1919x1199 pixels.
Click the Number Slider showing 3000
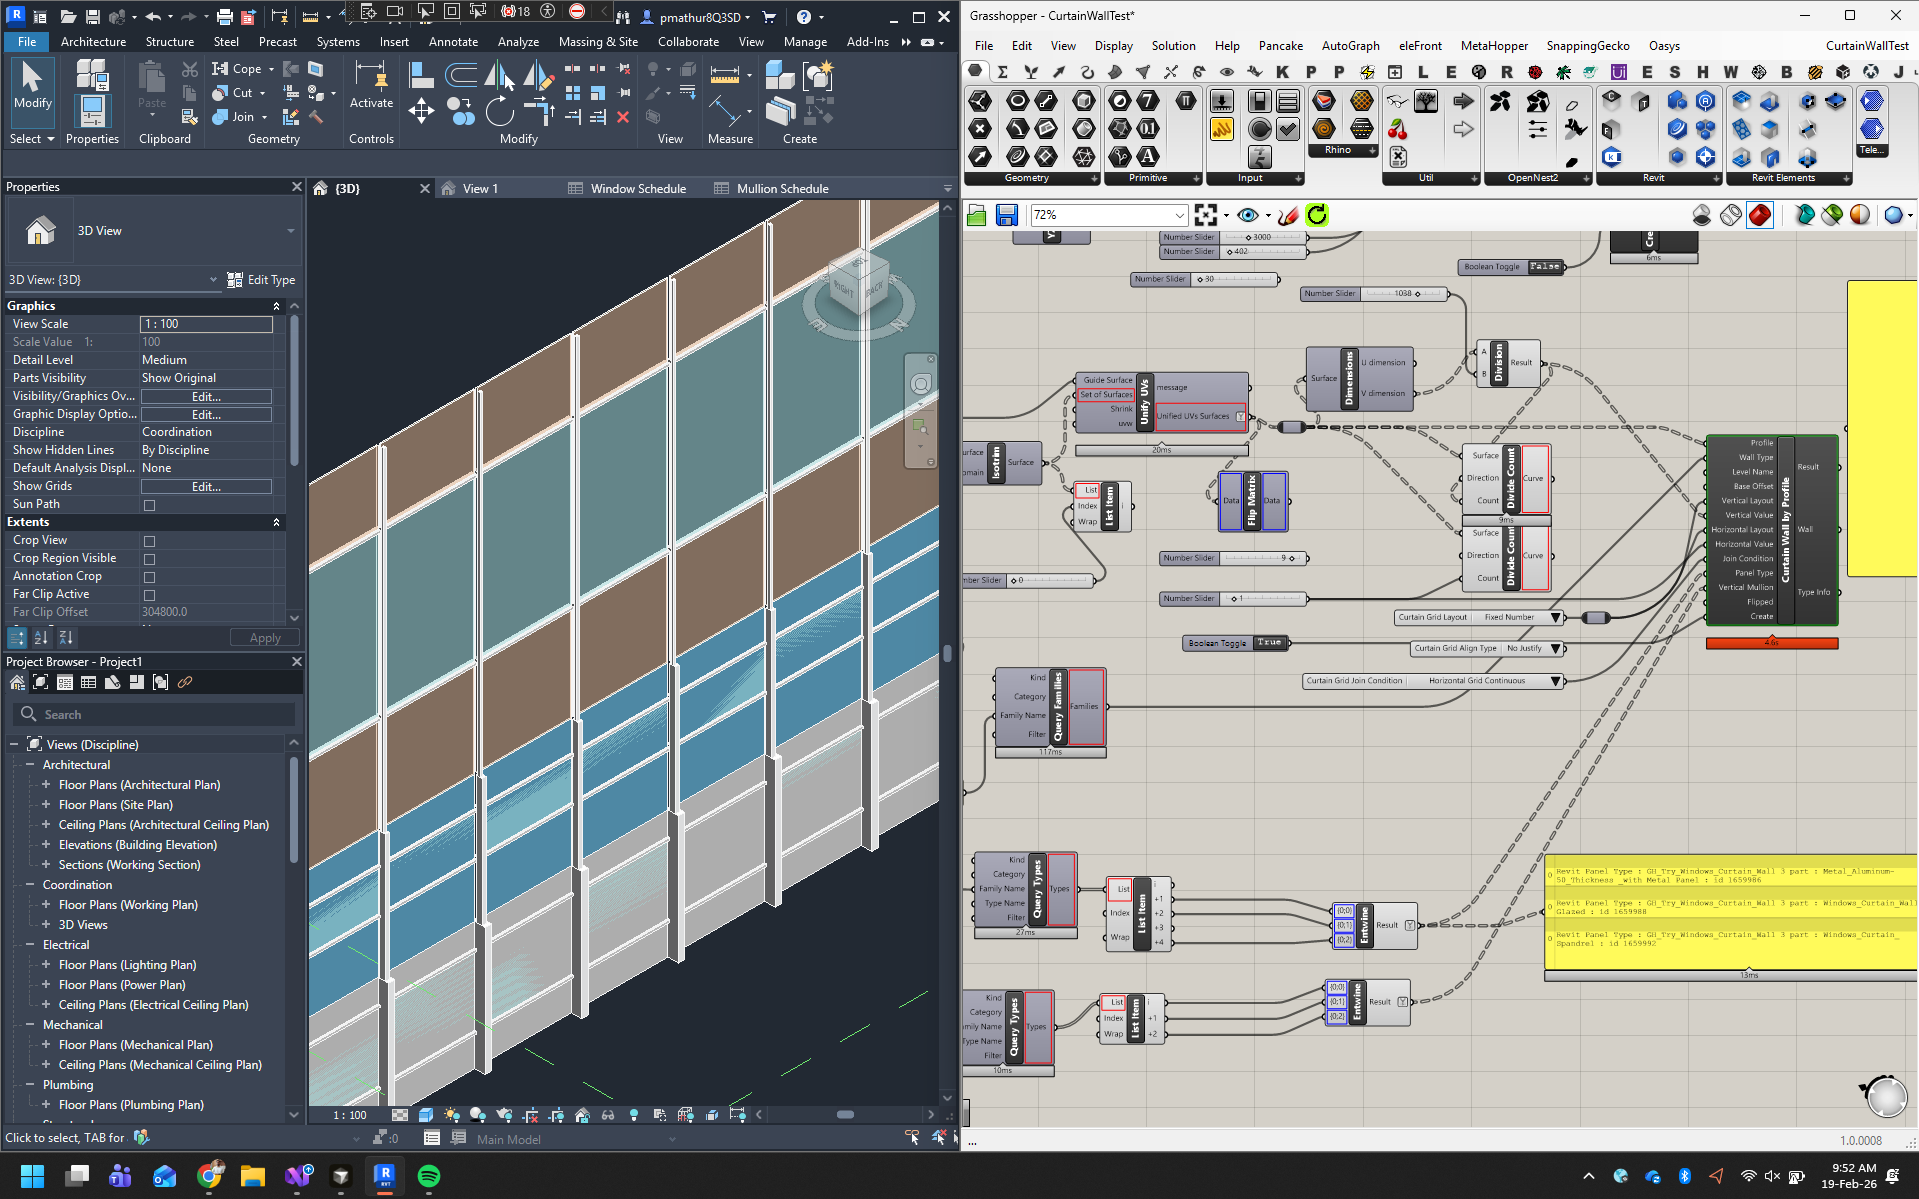1233,238
